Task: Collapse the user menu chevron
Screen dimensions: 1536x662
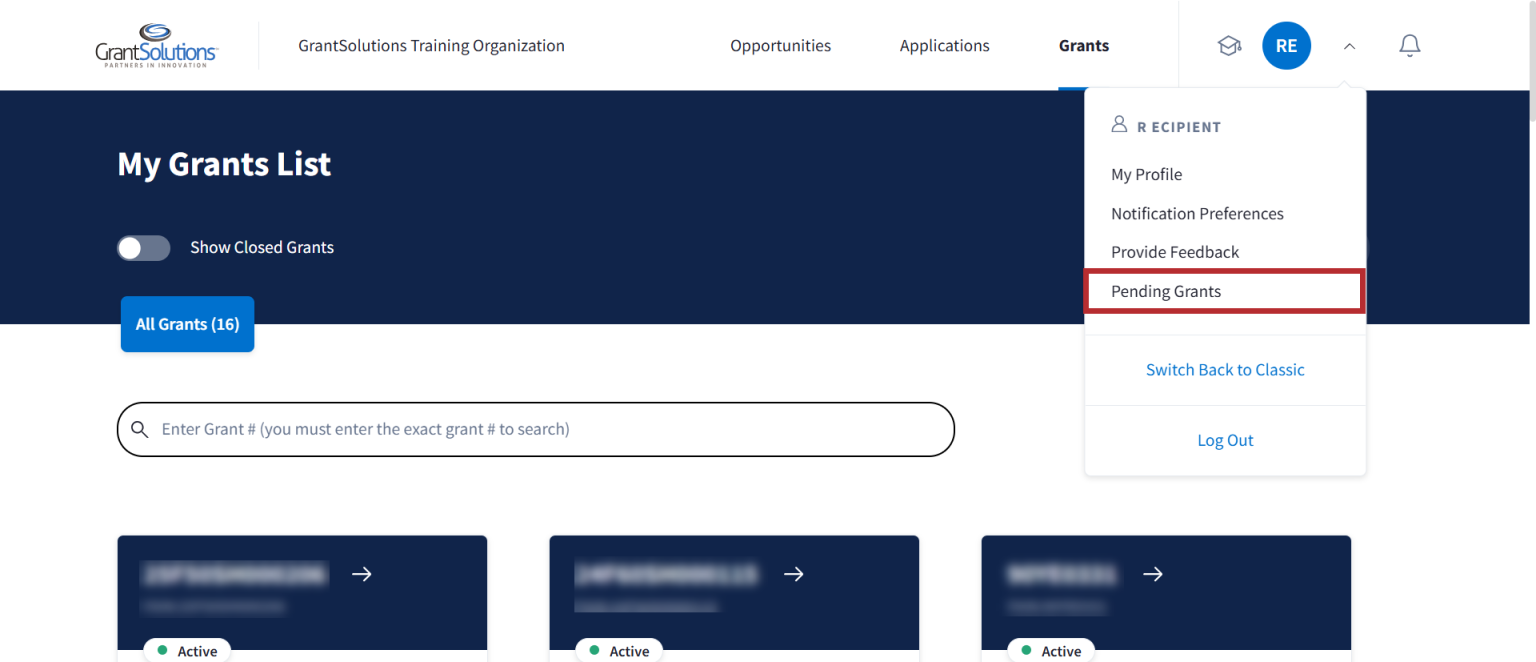Action: point(1349,46)
